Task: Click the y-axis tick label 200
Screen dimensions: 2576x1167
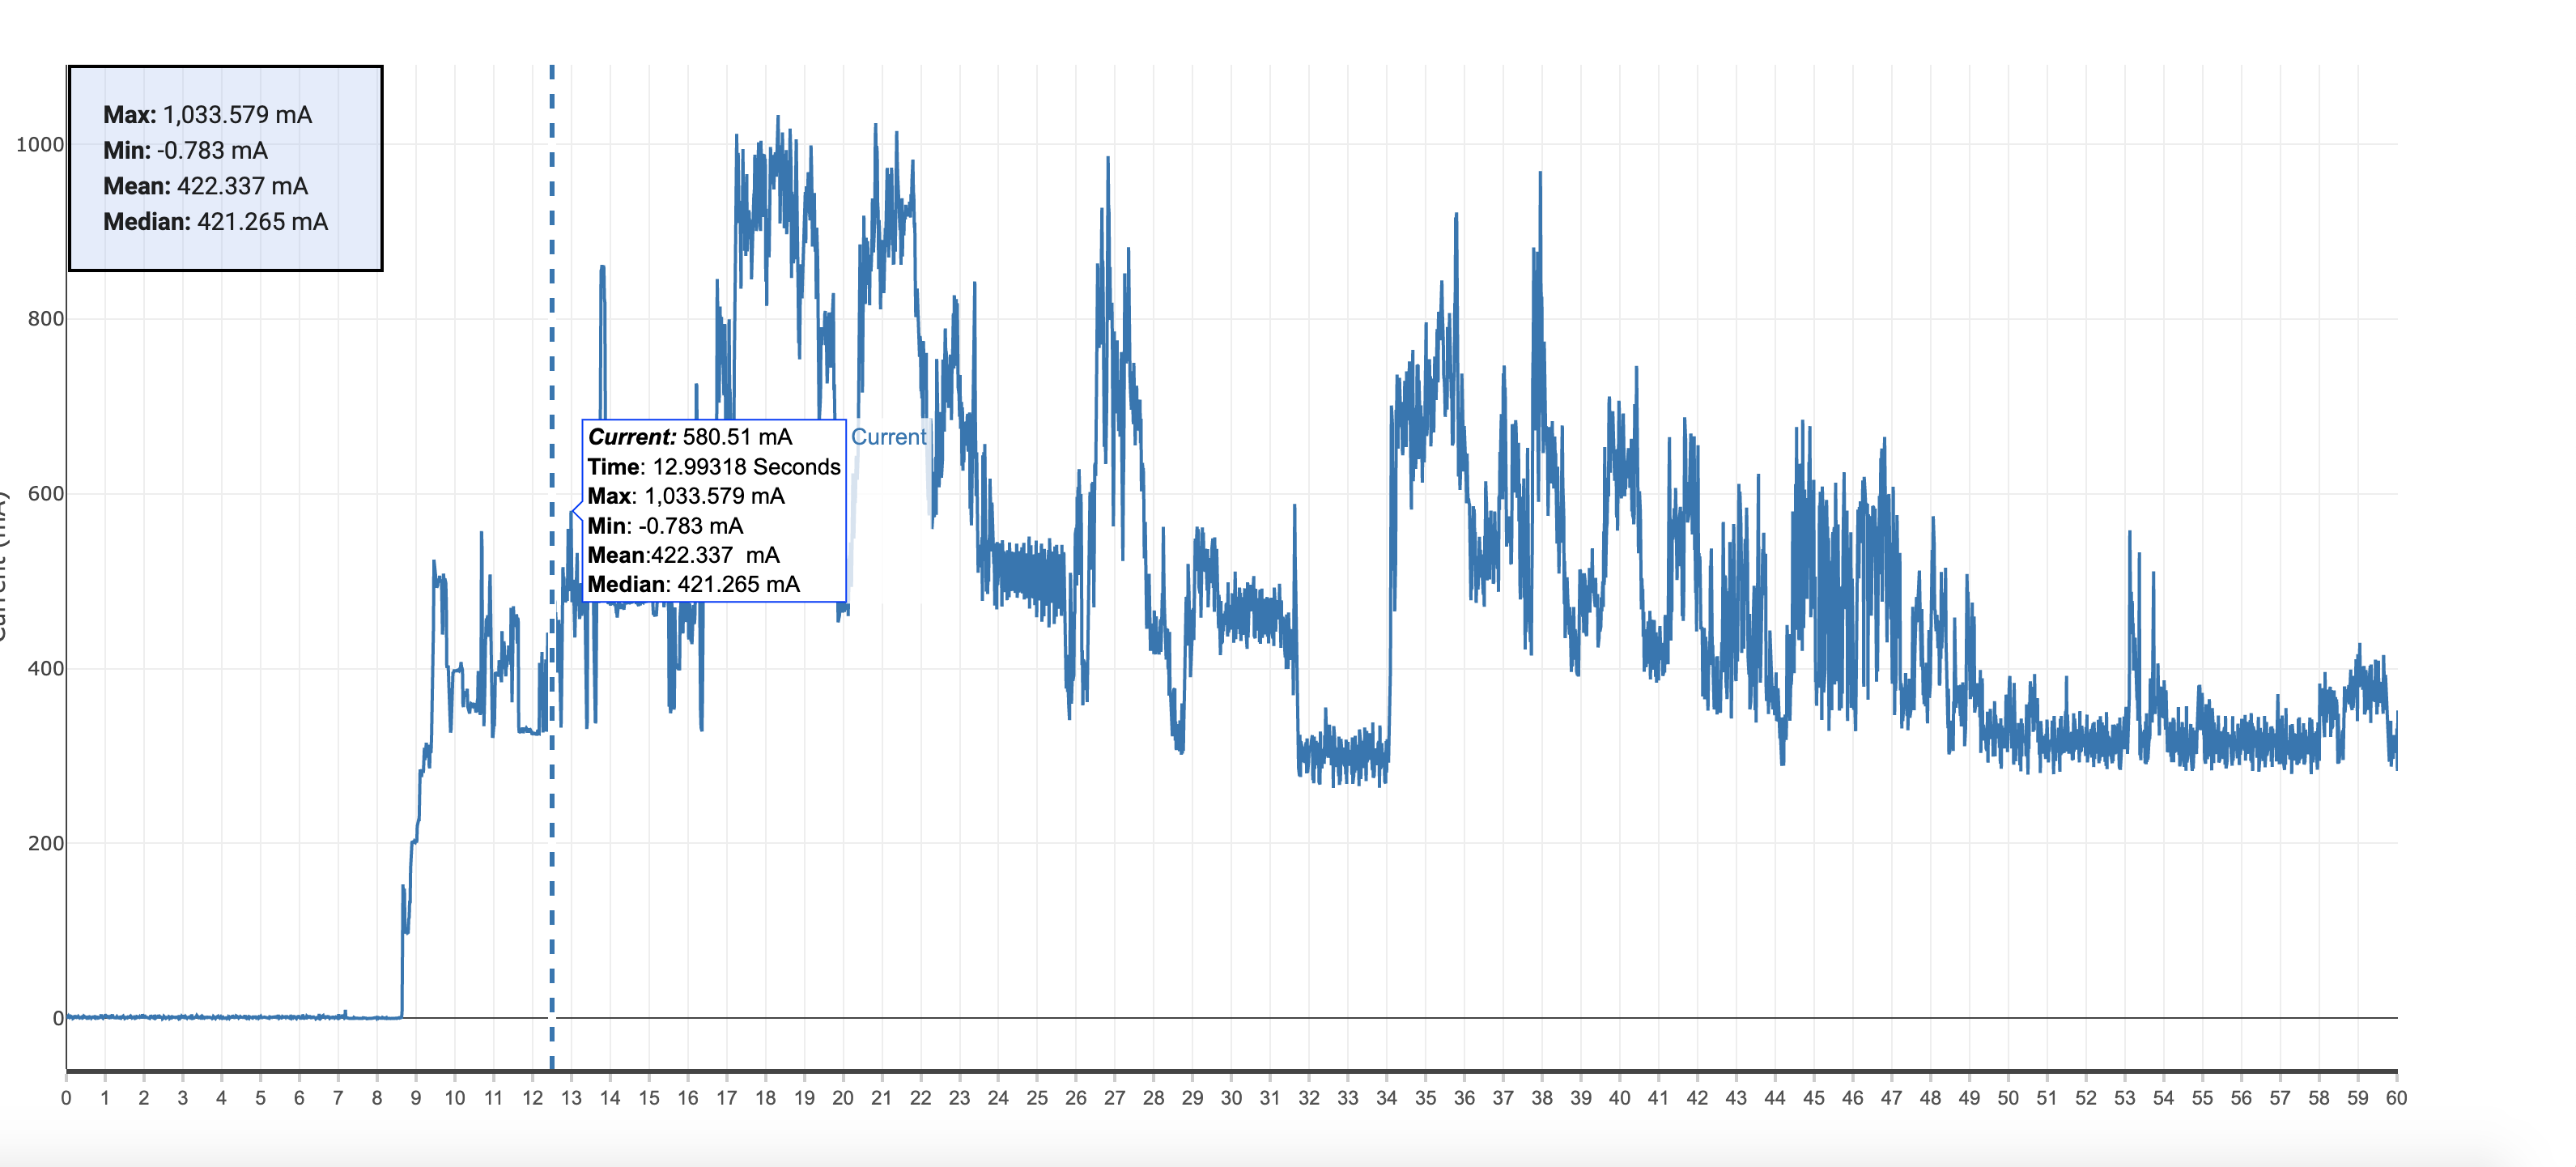Action: click(46, 843)
